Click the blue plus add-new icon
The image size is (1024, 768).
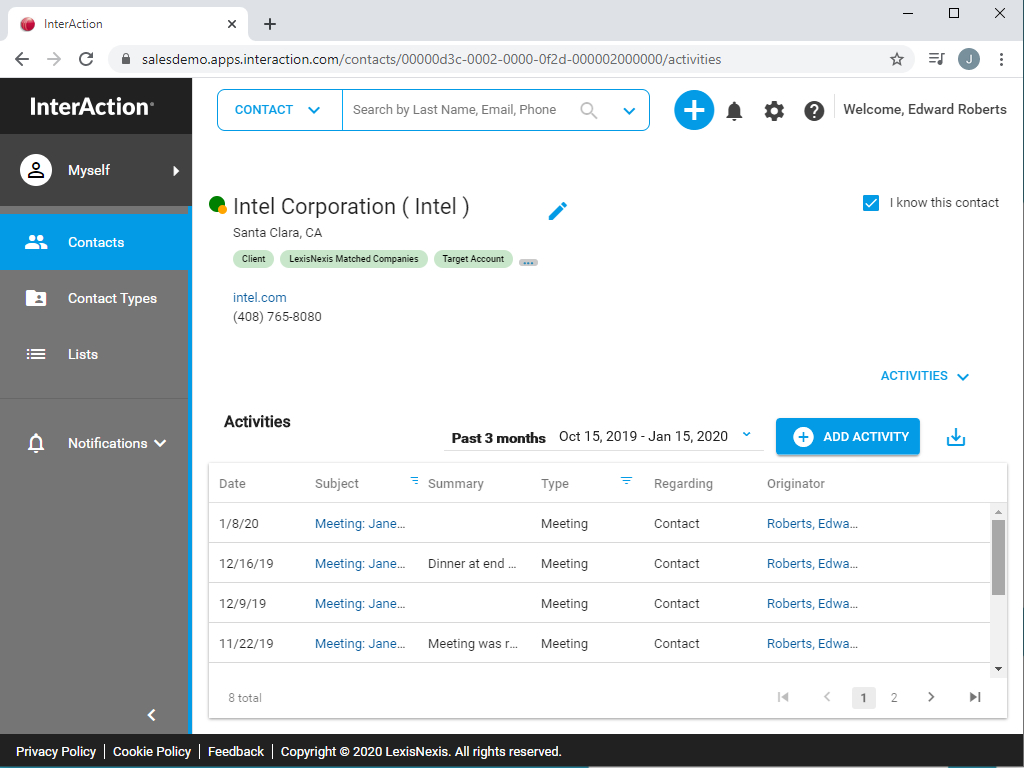[694, 110]
